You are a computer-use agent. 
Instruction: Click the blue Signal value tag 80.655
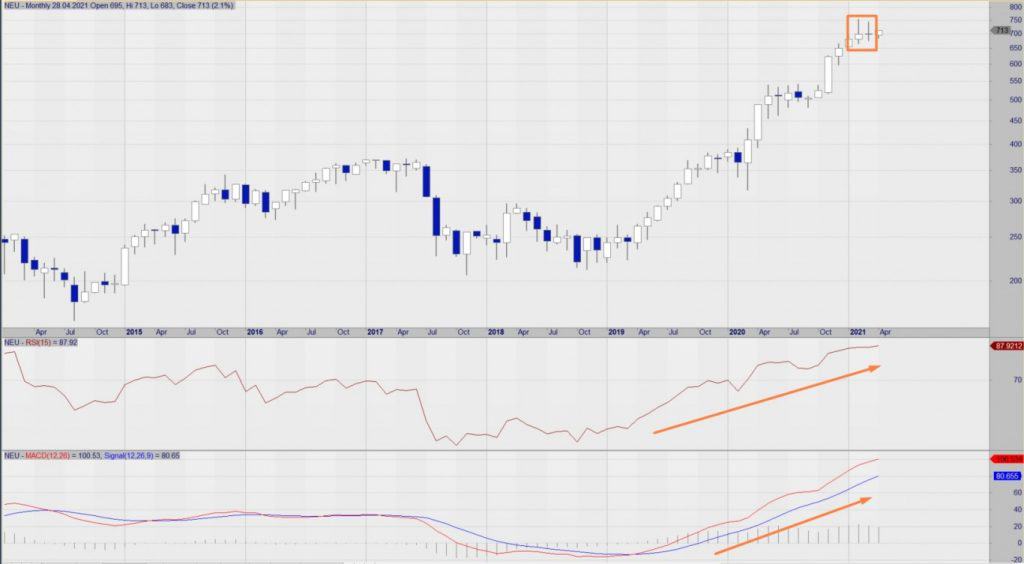tap(1005, 476)
